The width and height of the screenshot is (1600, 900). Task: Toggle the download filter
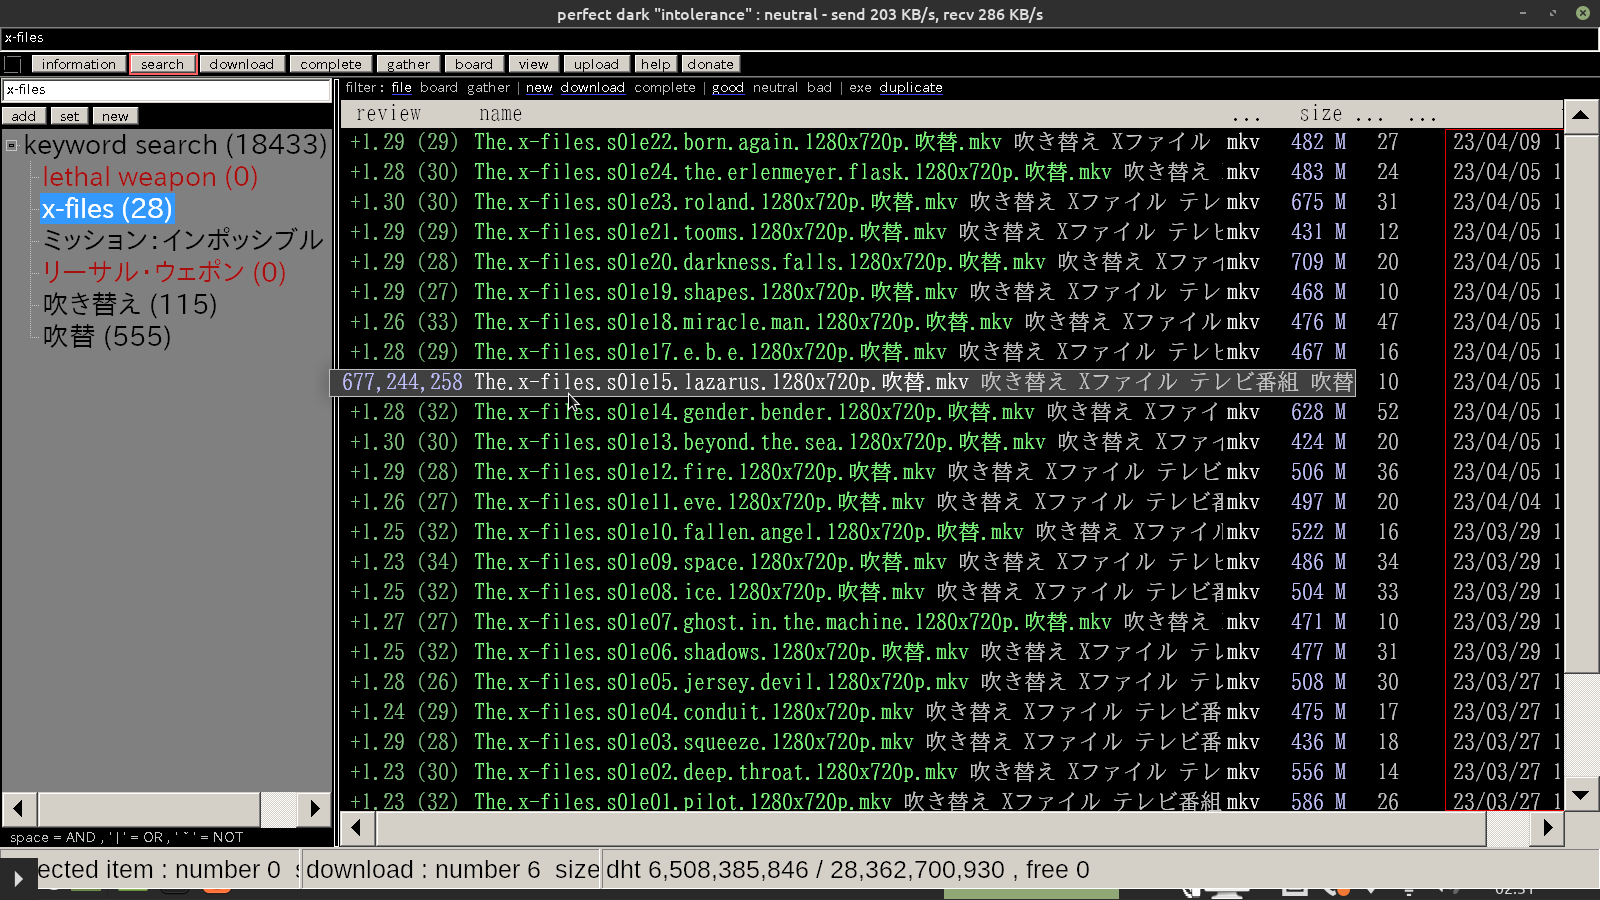(592, 88)
